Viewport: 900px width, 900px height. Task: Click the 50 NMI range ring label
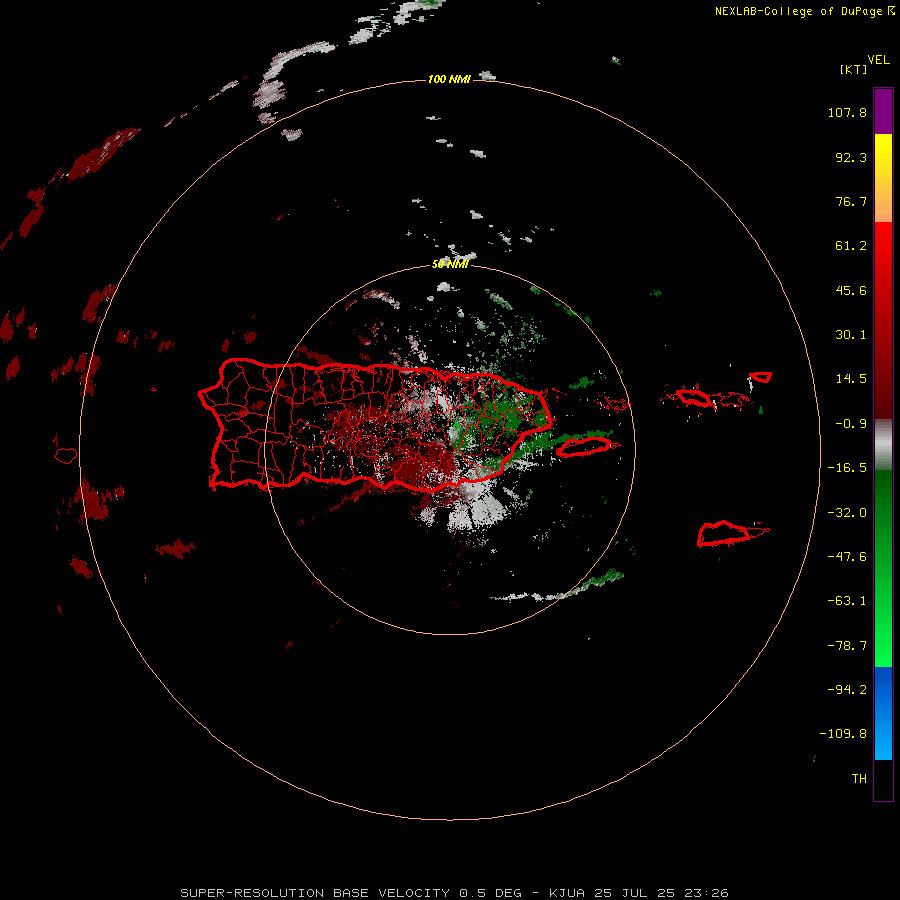click(450, 264)
